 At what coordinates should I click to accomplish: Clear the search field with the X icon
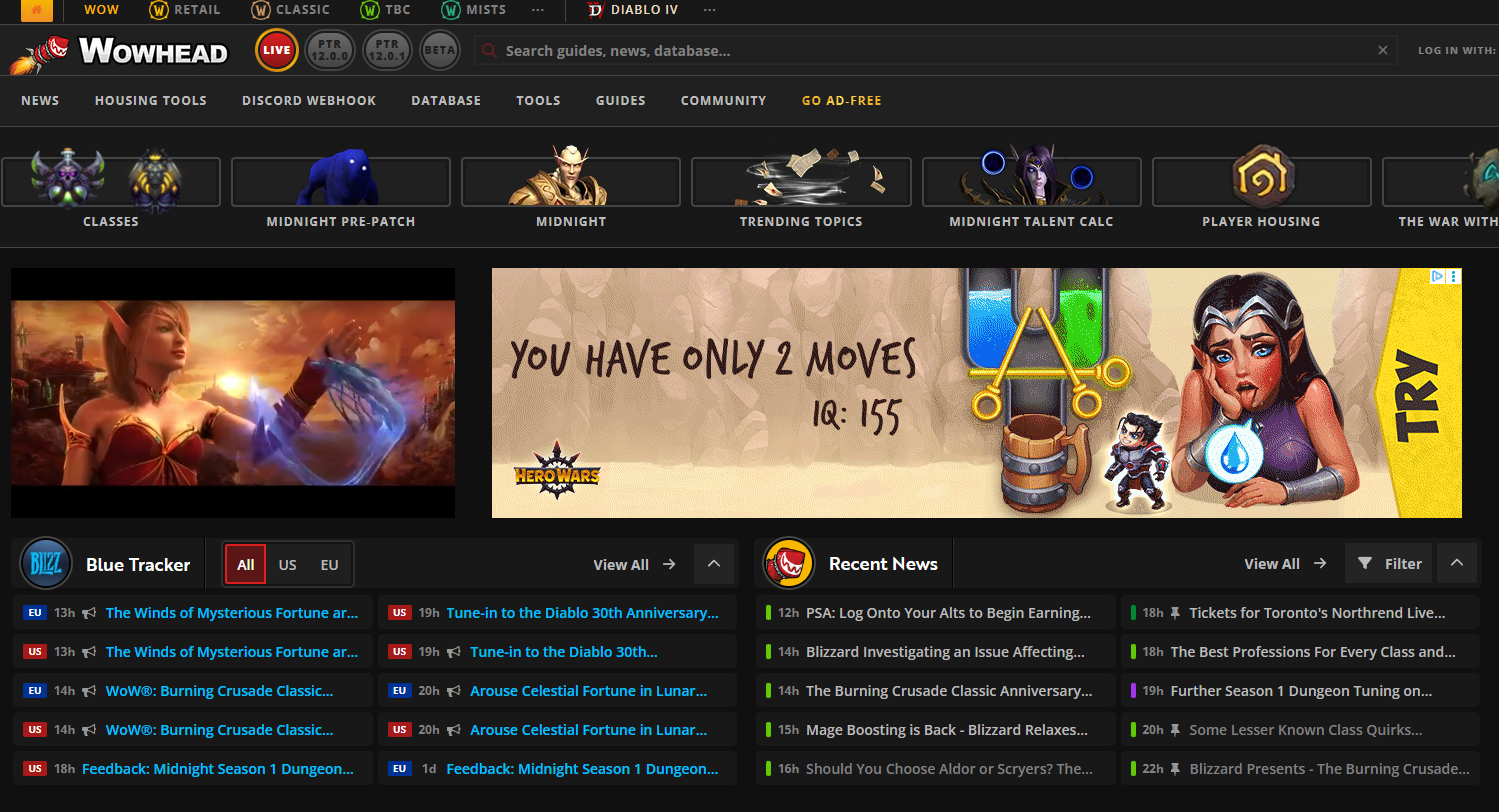click(x=1383, y=50)
